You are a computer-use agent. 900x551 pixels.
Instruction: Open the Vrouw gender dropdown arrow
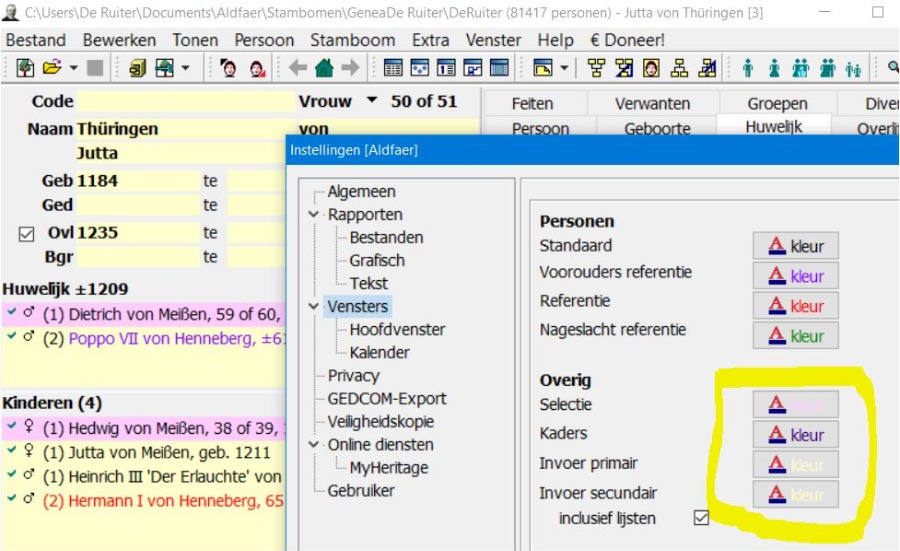pos(372,101)
